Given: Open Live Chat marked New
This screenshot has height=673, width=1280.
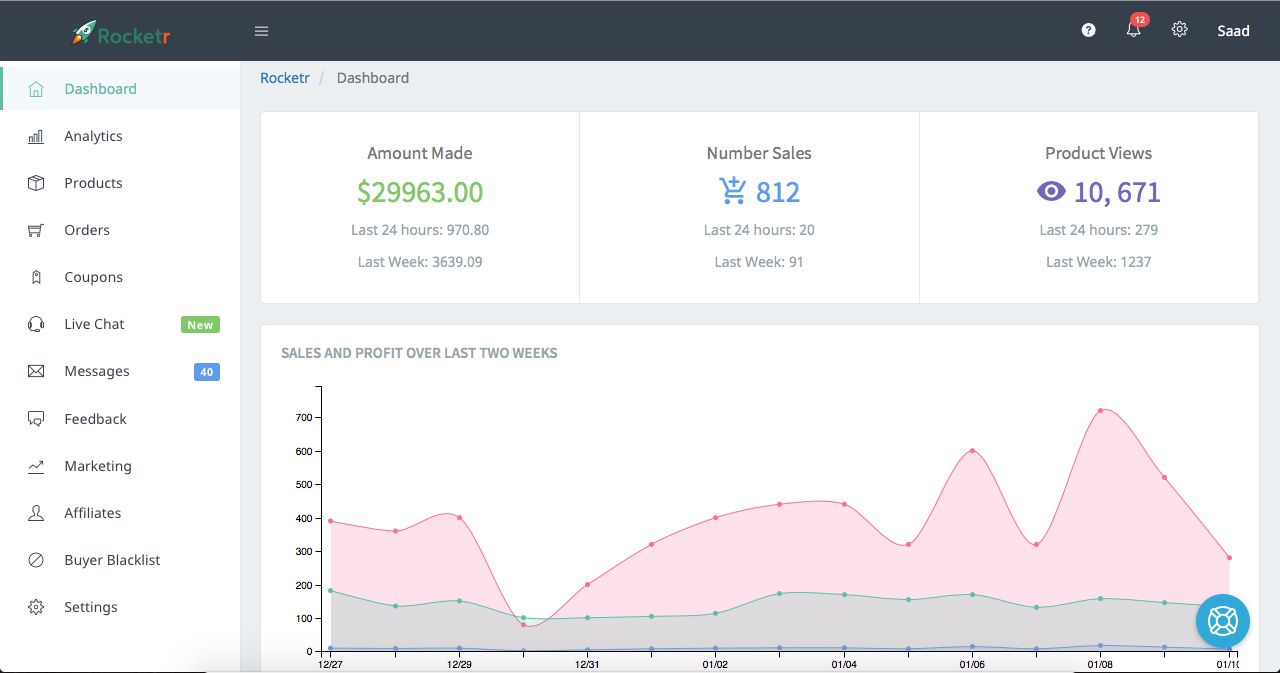Looking at the screenshot, I should [94, 324].
